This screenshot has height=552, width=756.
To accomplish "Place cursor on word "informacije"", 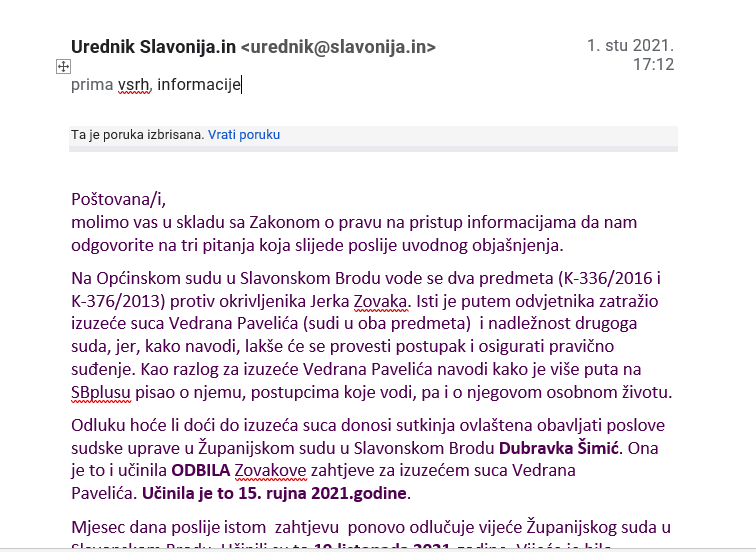I will point(199,85).
